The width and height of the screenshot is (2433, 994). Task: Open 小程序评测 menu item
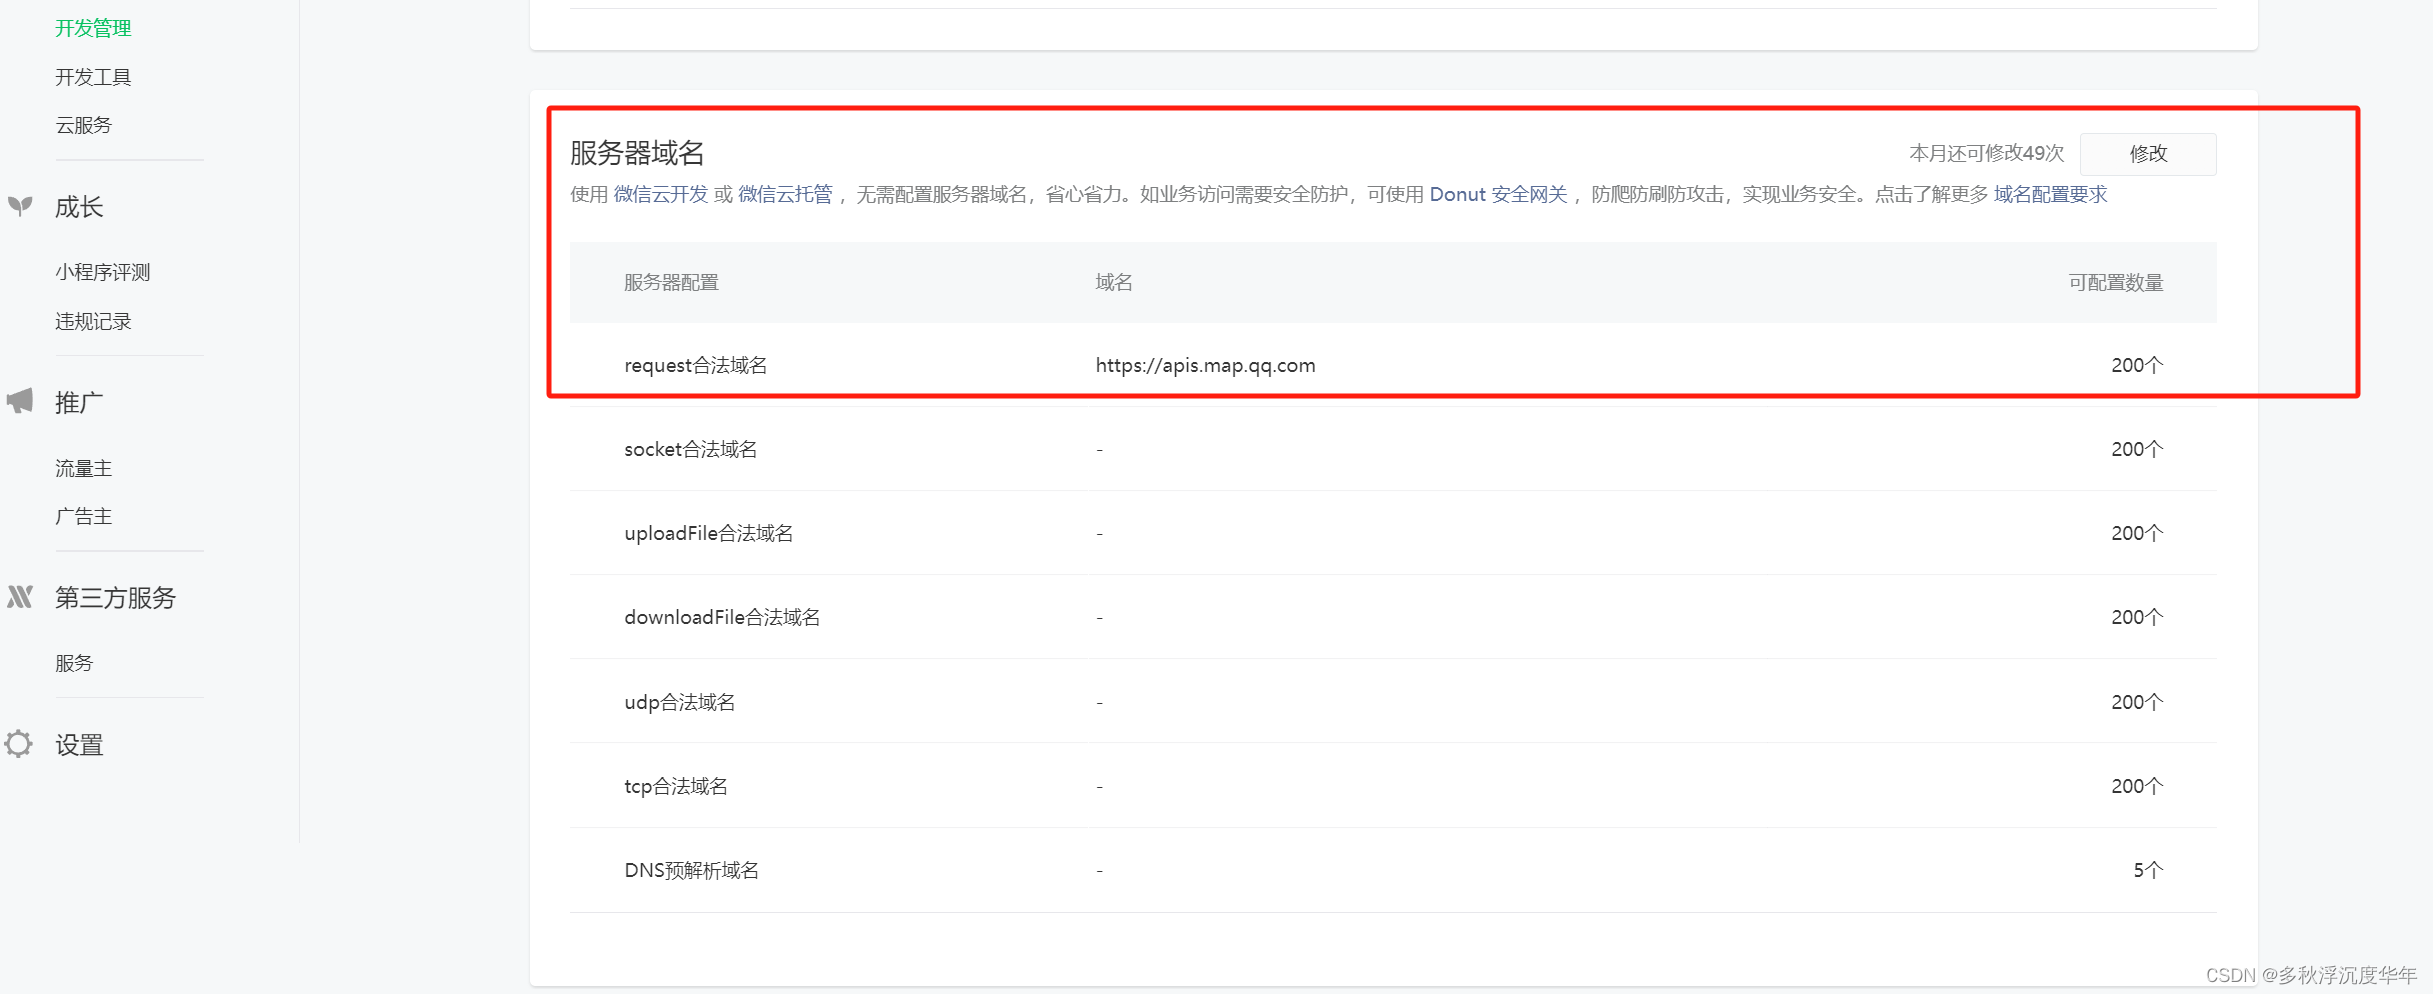point(102,272)
